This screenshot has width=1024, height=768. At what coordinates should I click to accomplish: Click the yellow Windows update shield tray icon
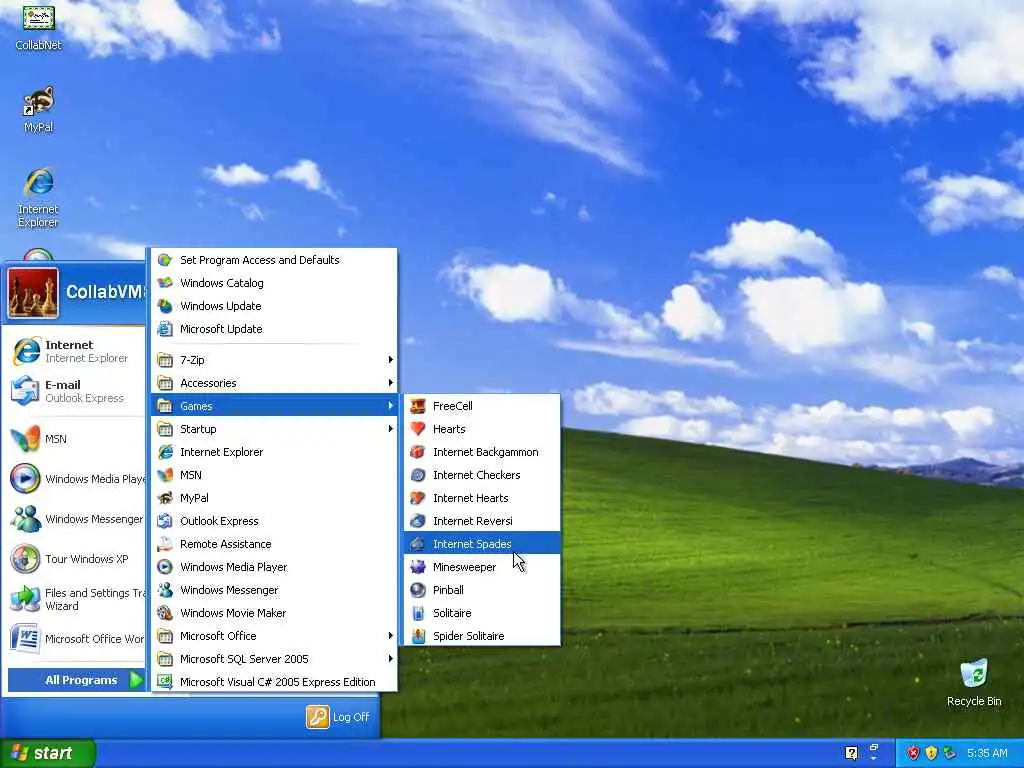[x=931, y=753]
